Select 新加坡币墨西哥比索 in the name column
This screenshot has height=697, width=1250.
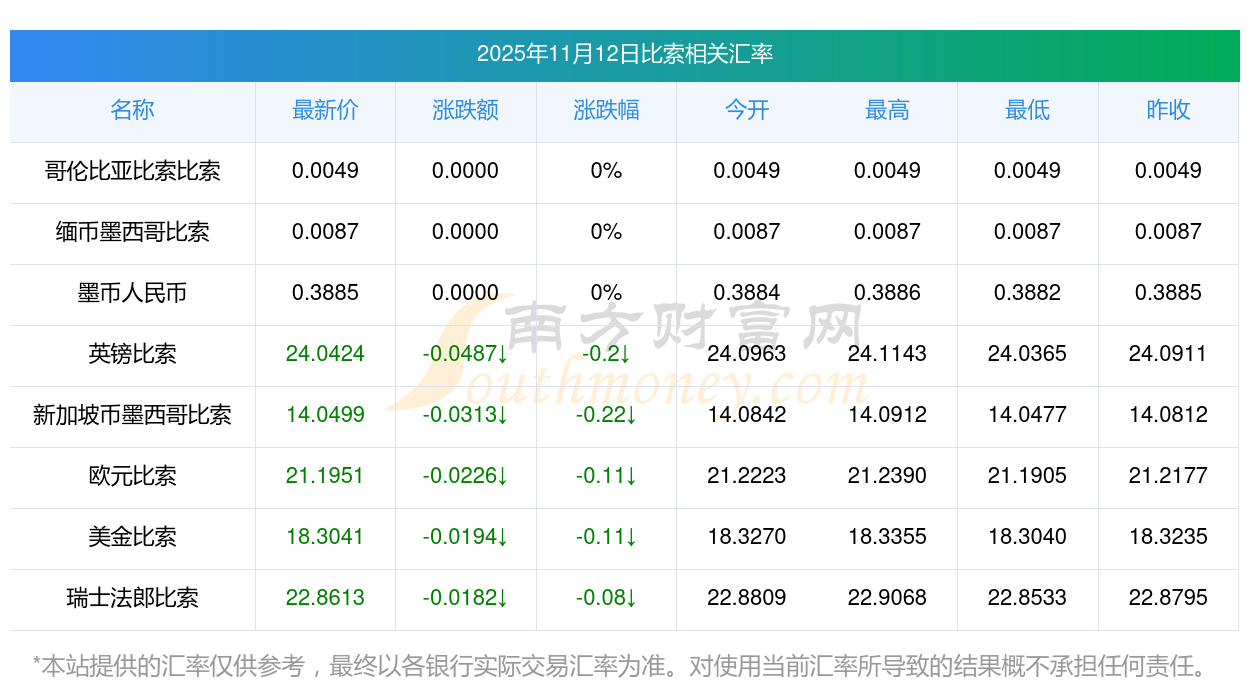132,415
